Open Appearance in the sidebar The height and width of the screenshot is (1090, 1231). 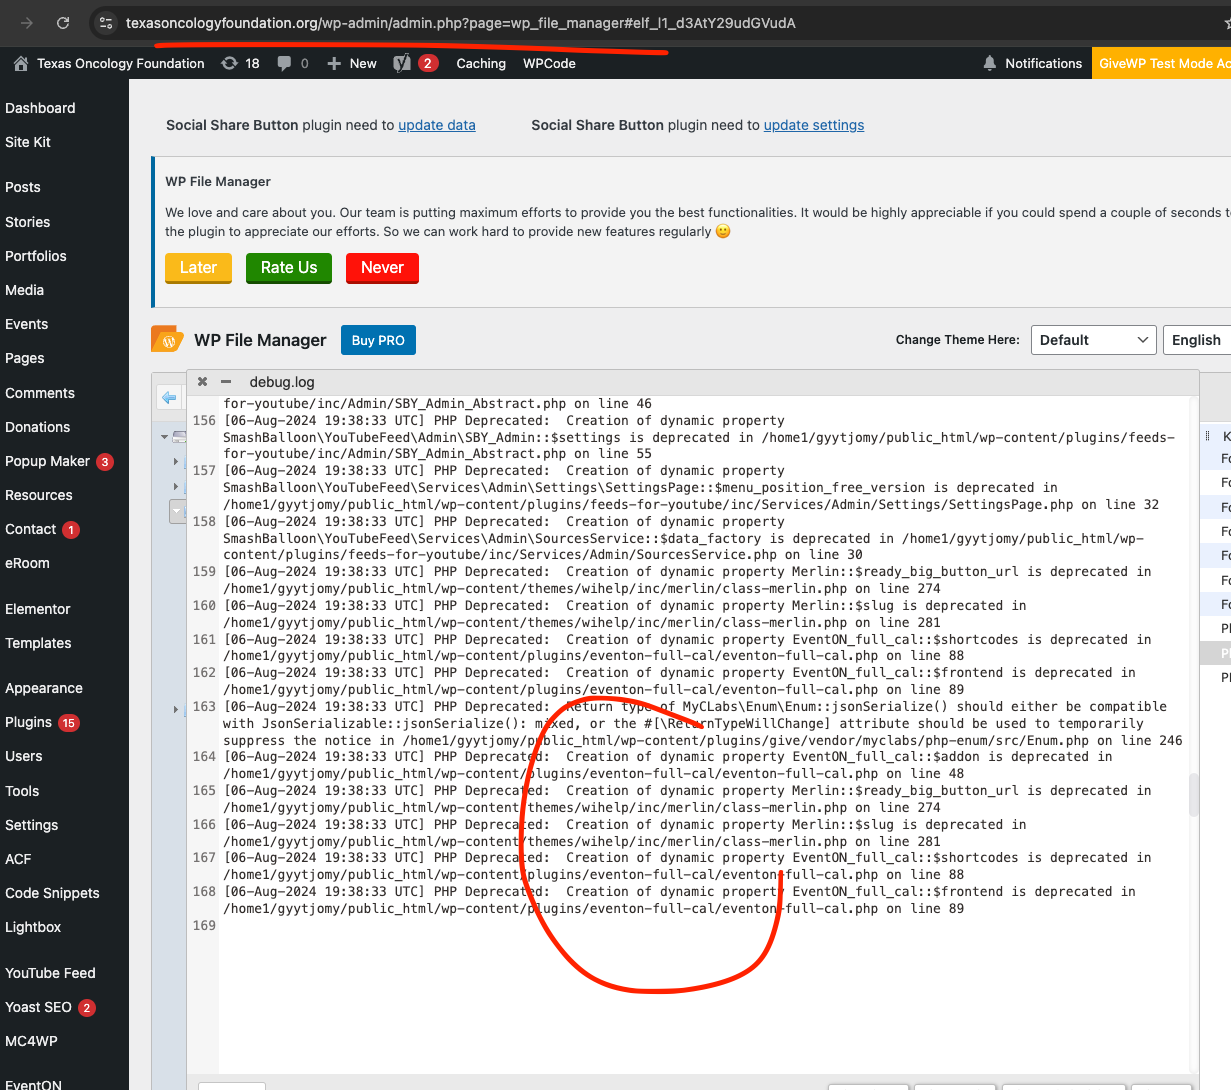coord(44,688)
